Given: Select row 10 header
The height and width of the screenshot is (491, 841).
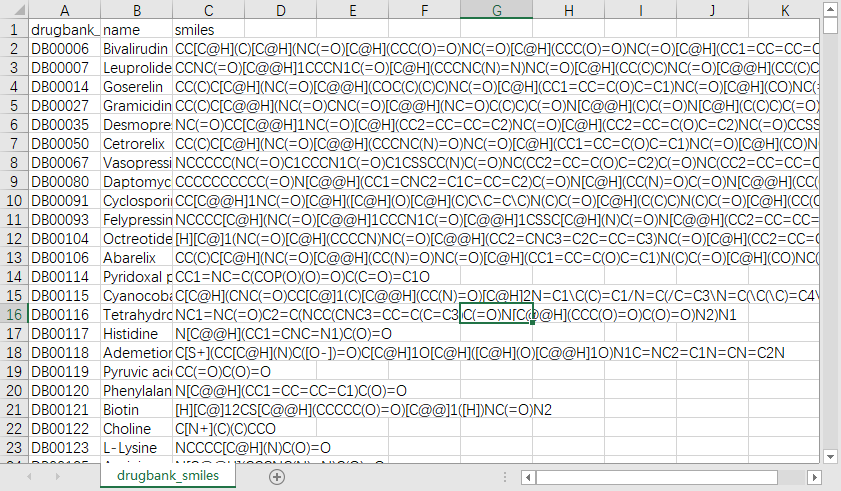Looking at the screenshot, I should [14, 201].
